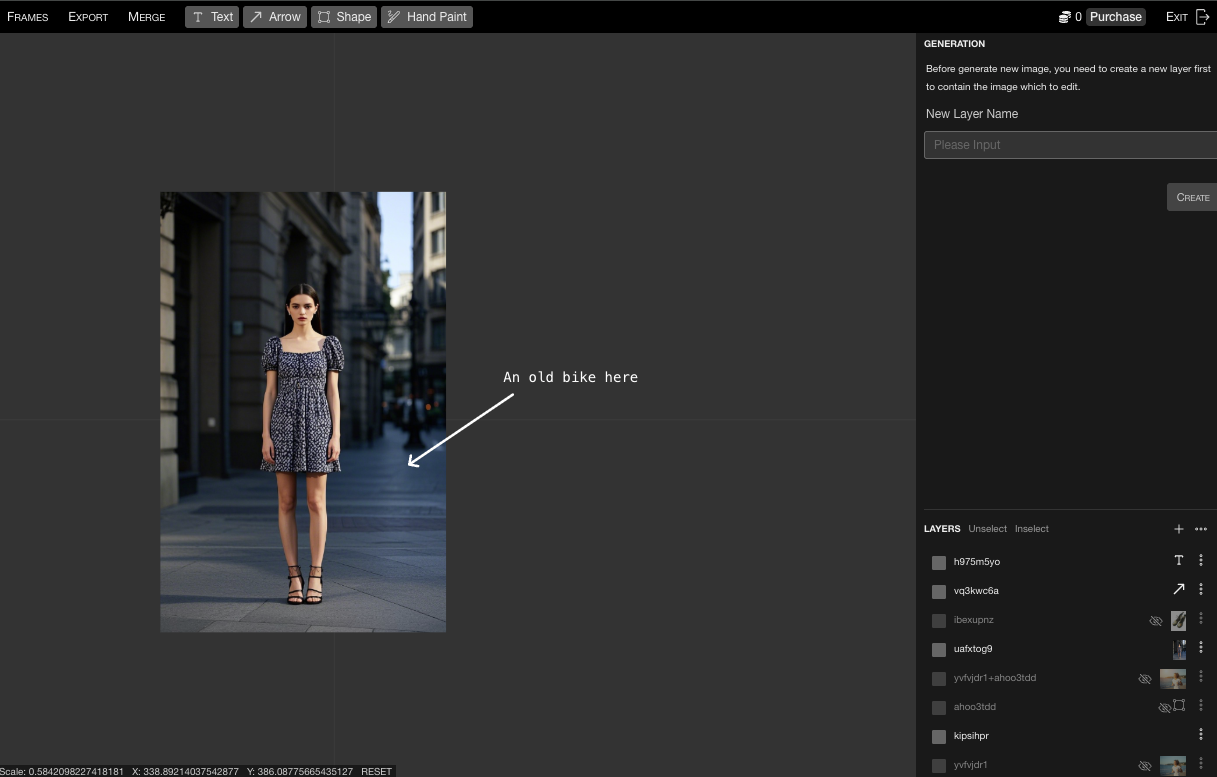Open the Layers panel more options ellipsis
The width and height of the screenshot is (1217, 777).
[x=1201, y=529]
